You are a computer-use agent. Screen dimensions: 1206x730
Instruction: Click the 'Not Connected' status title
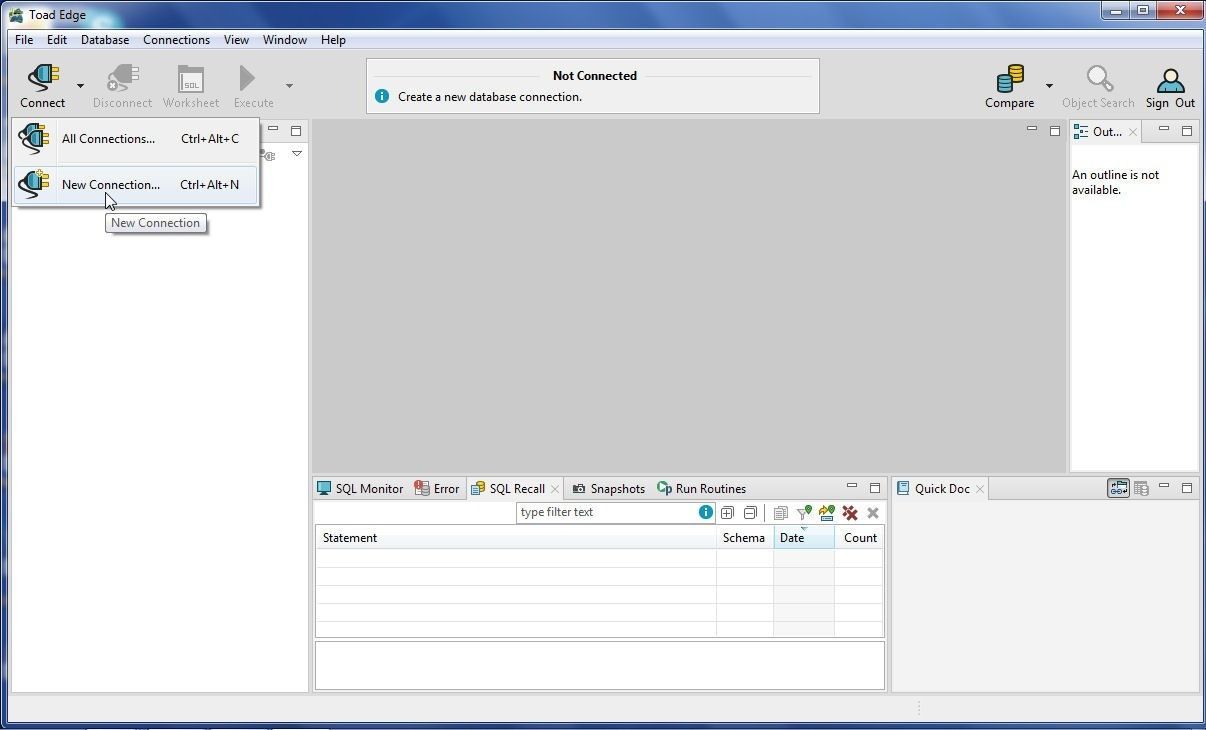(595, 76)
